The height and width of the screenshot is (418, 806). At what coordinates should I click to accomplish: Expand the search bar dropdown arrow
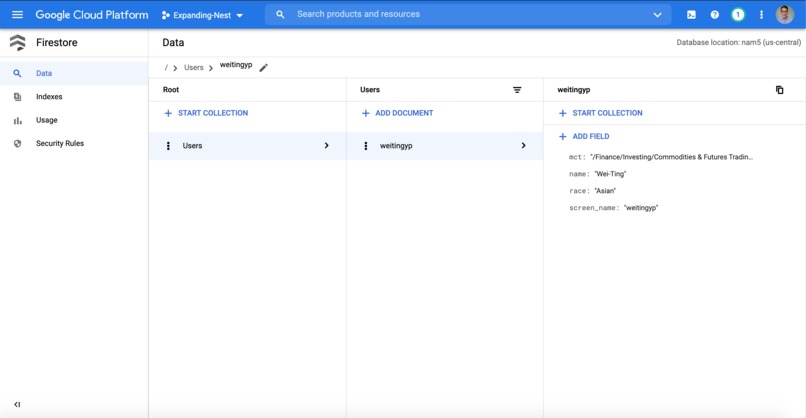click(x=657, y=15)
